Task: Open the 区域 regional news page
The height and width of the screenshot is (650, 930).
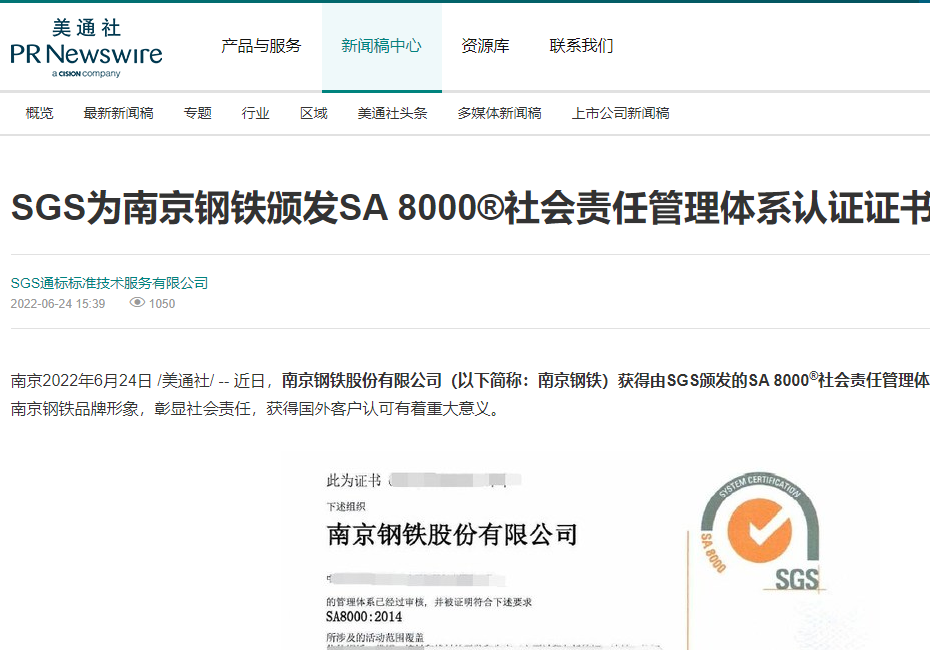Action: 313,113
